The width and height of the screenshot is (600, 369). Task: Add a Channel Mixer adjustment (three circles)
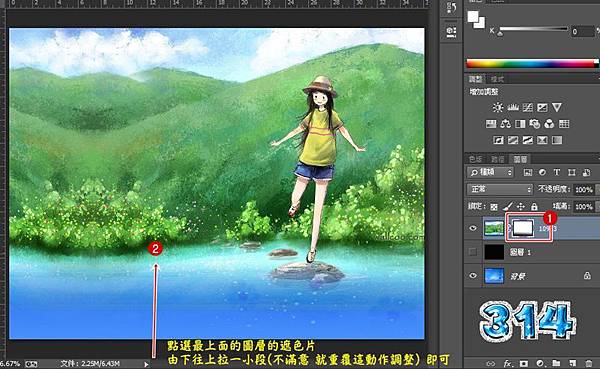[x=549, y=124]
